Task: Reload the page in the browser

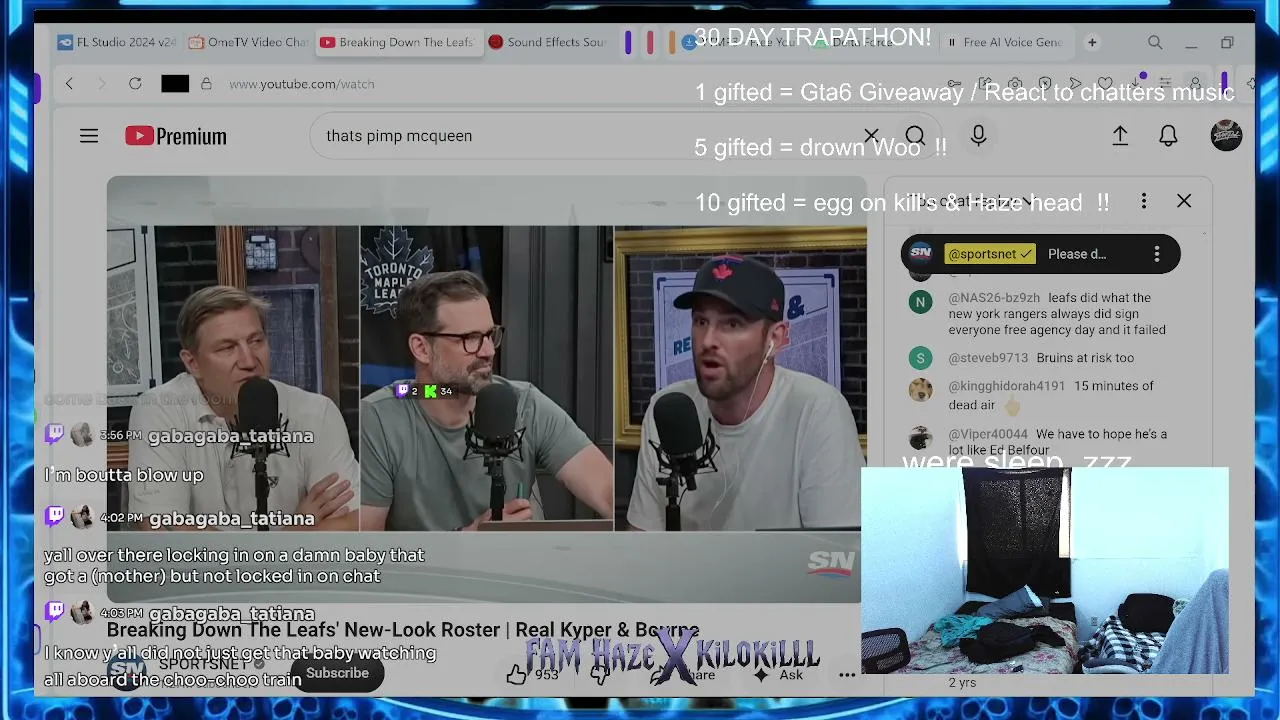Action: click(135, 84)
